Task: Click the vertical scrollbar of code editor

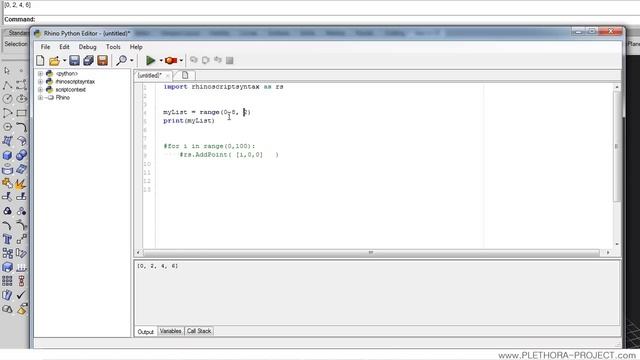Action: (616, 146)
